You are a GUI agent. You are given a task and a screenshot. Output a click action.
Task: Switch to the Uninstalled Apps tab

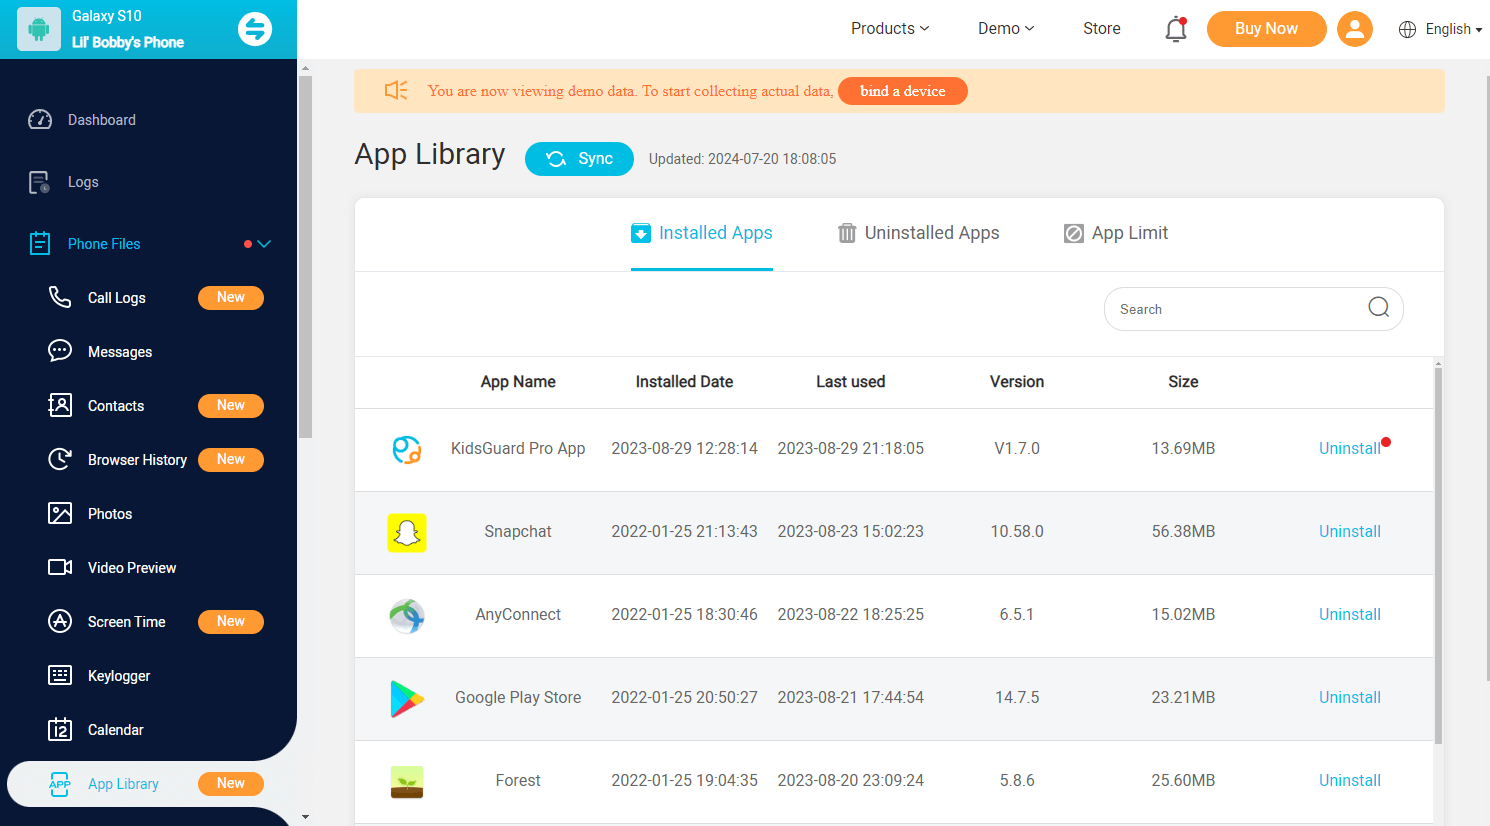(x=918, y=233)
